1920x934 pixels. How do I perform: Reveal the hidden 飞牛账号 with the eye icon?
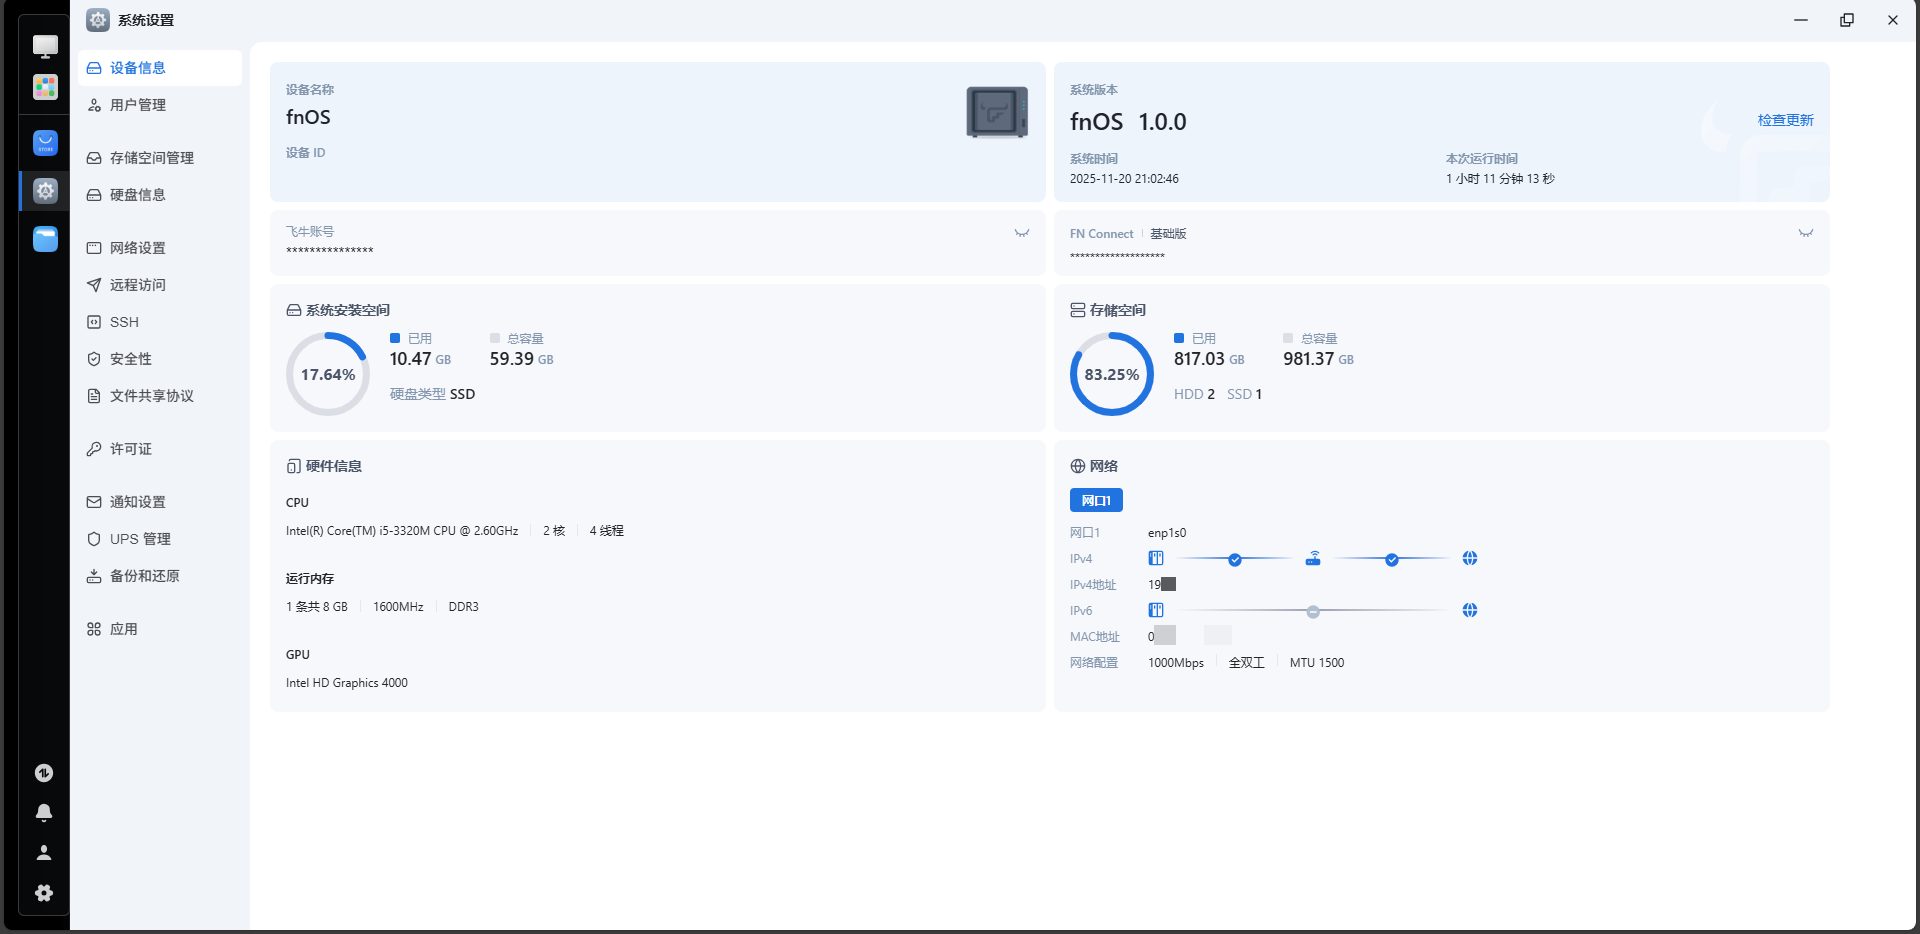(x=1022, y=234)
